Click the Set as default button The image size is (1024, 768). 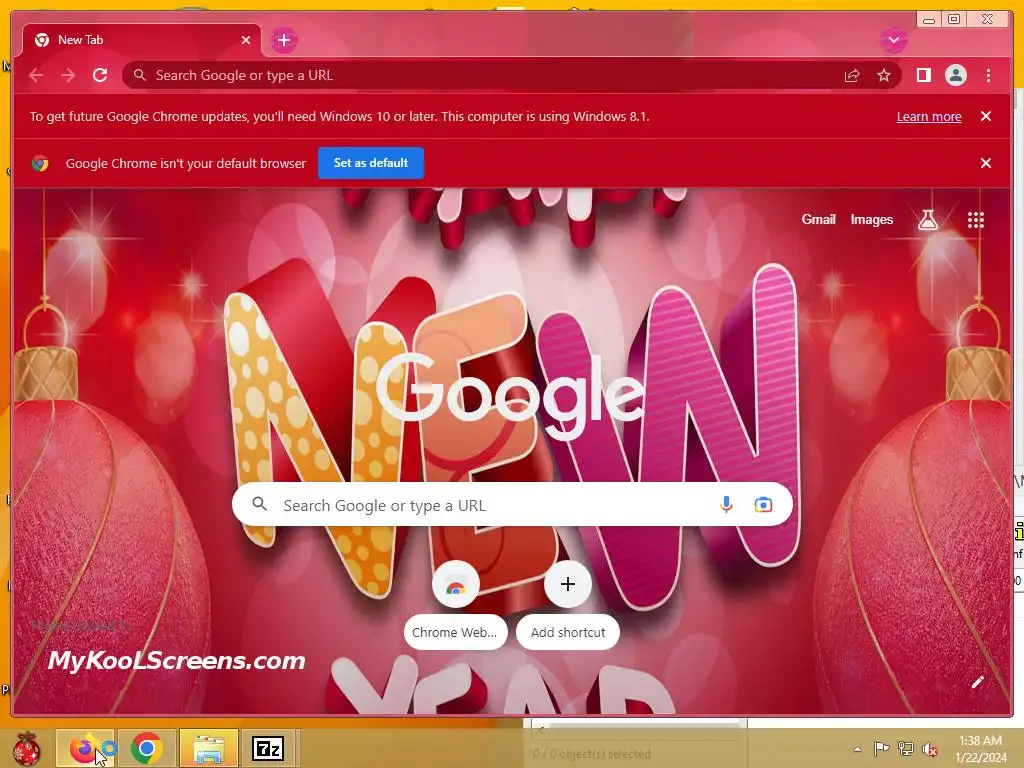tap(371, 163)
